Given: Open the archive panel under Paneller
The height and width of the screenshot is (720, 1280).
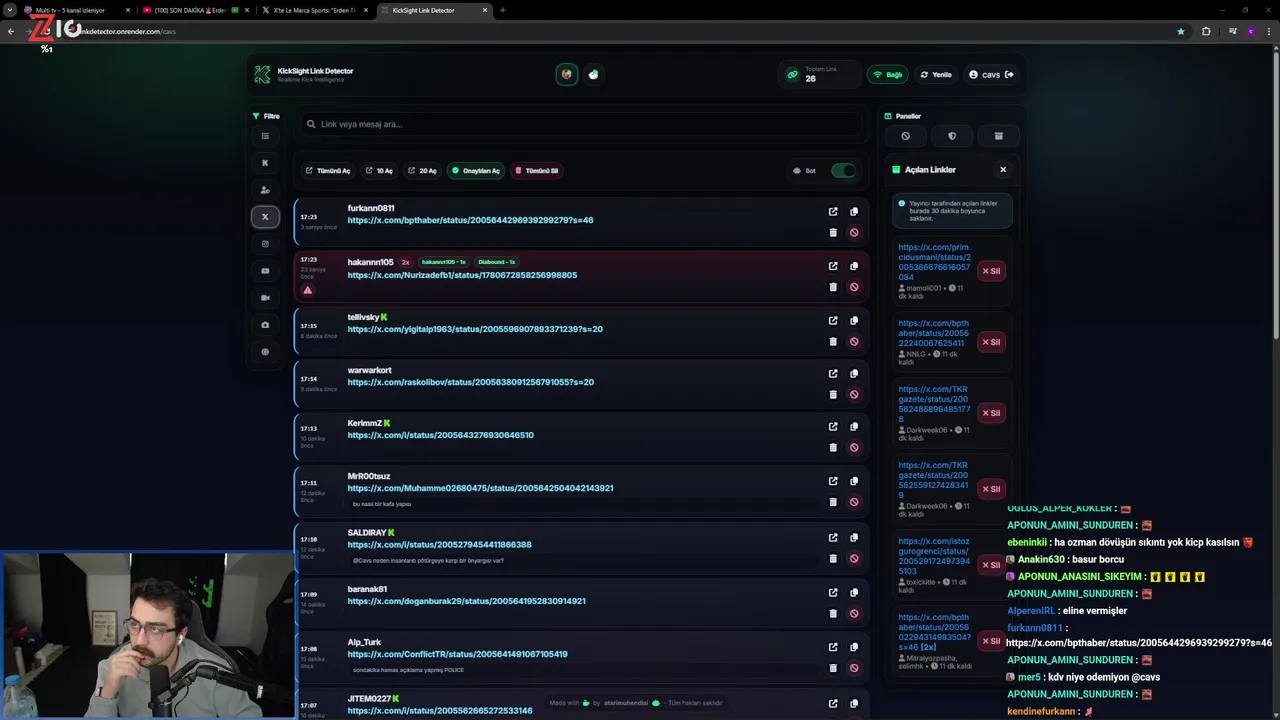Looking at the screenshot, I should [998, 136].
